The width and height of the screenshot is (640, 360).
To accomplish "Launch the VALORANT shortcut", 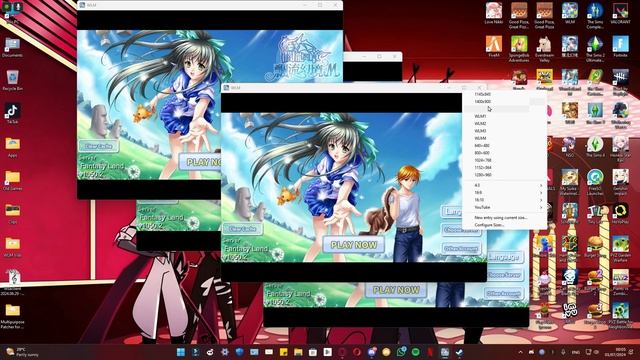I will [x=620, y=13].
